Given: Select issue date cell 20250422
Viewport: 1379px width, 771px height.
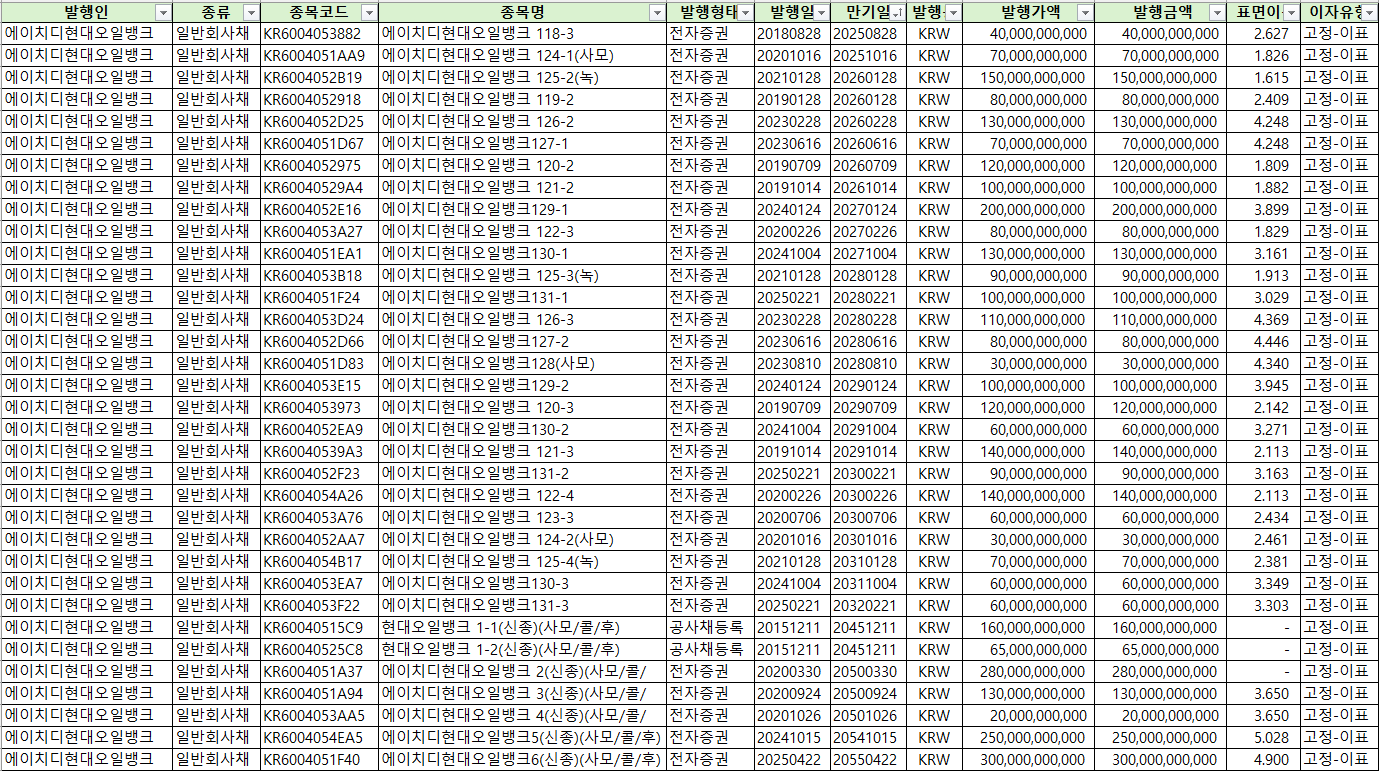Looking at the screenshot, I should (x=792, y=759).
